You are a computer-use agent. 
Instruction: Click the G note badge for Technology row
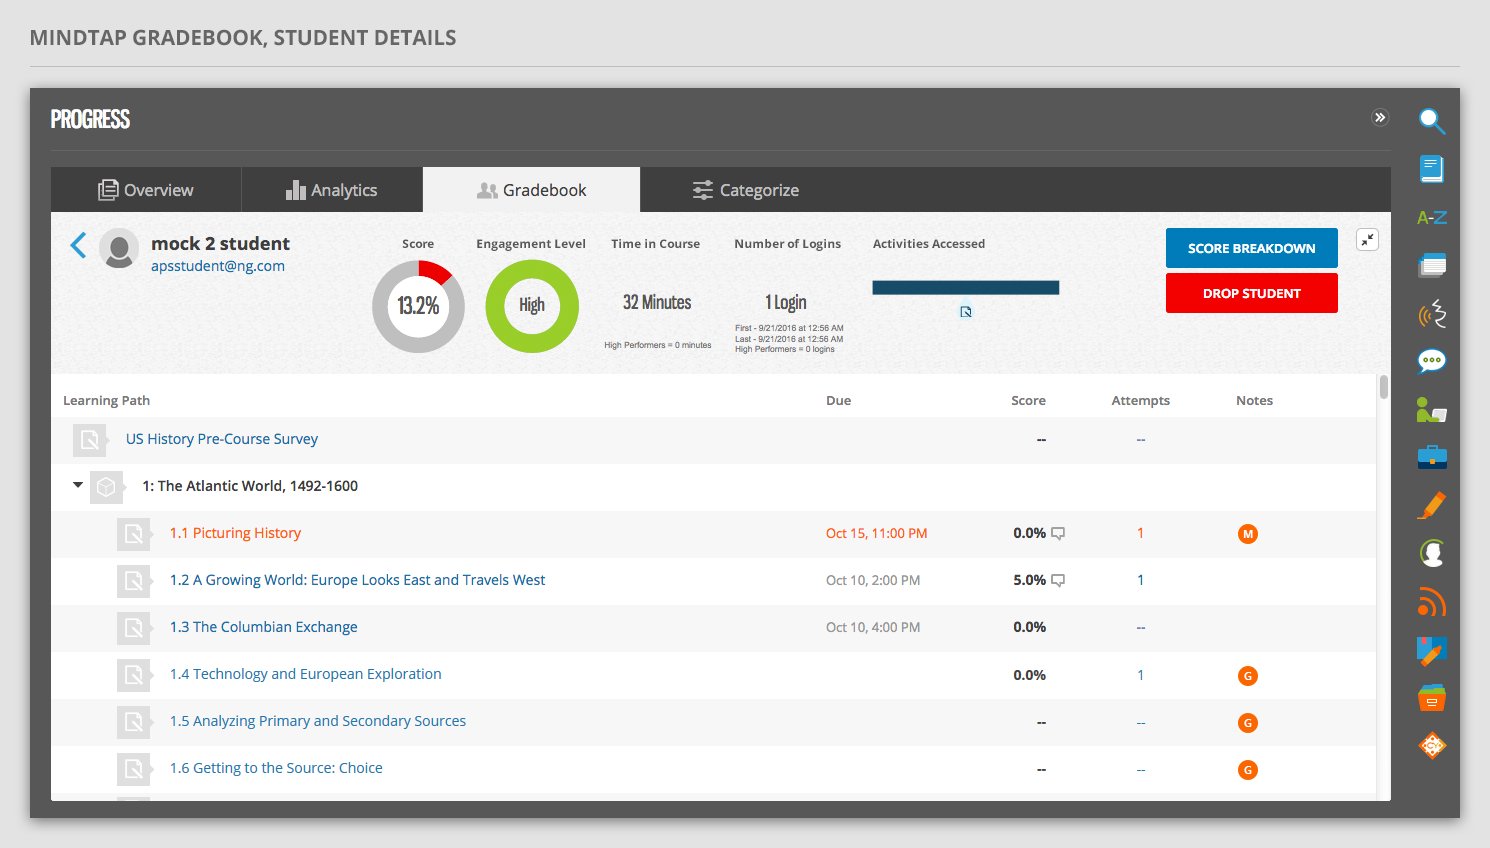click(x=1247, y=676)
